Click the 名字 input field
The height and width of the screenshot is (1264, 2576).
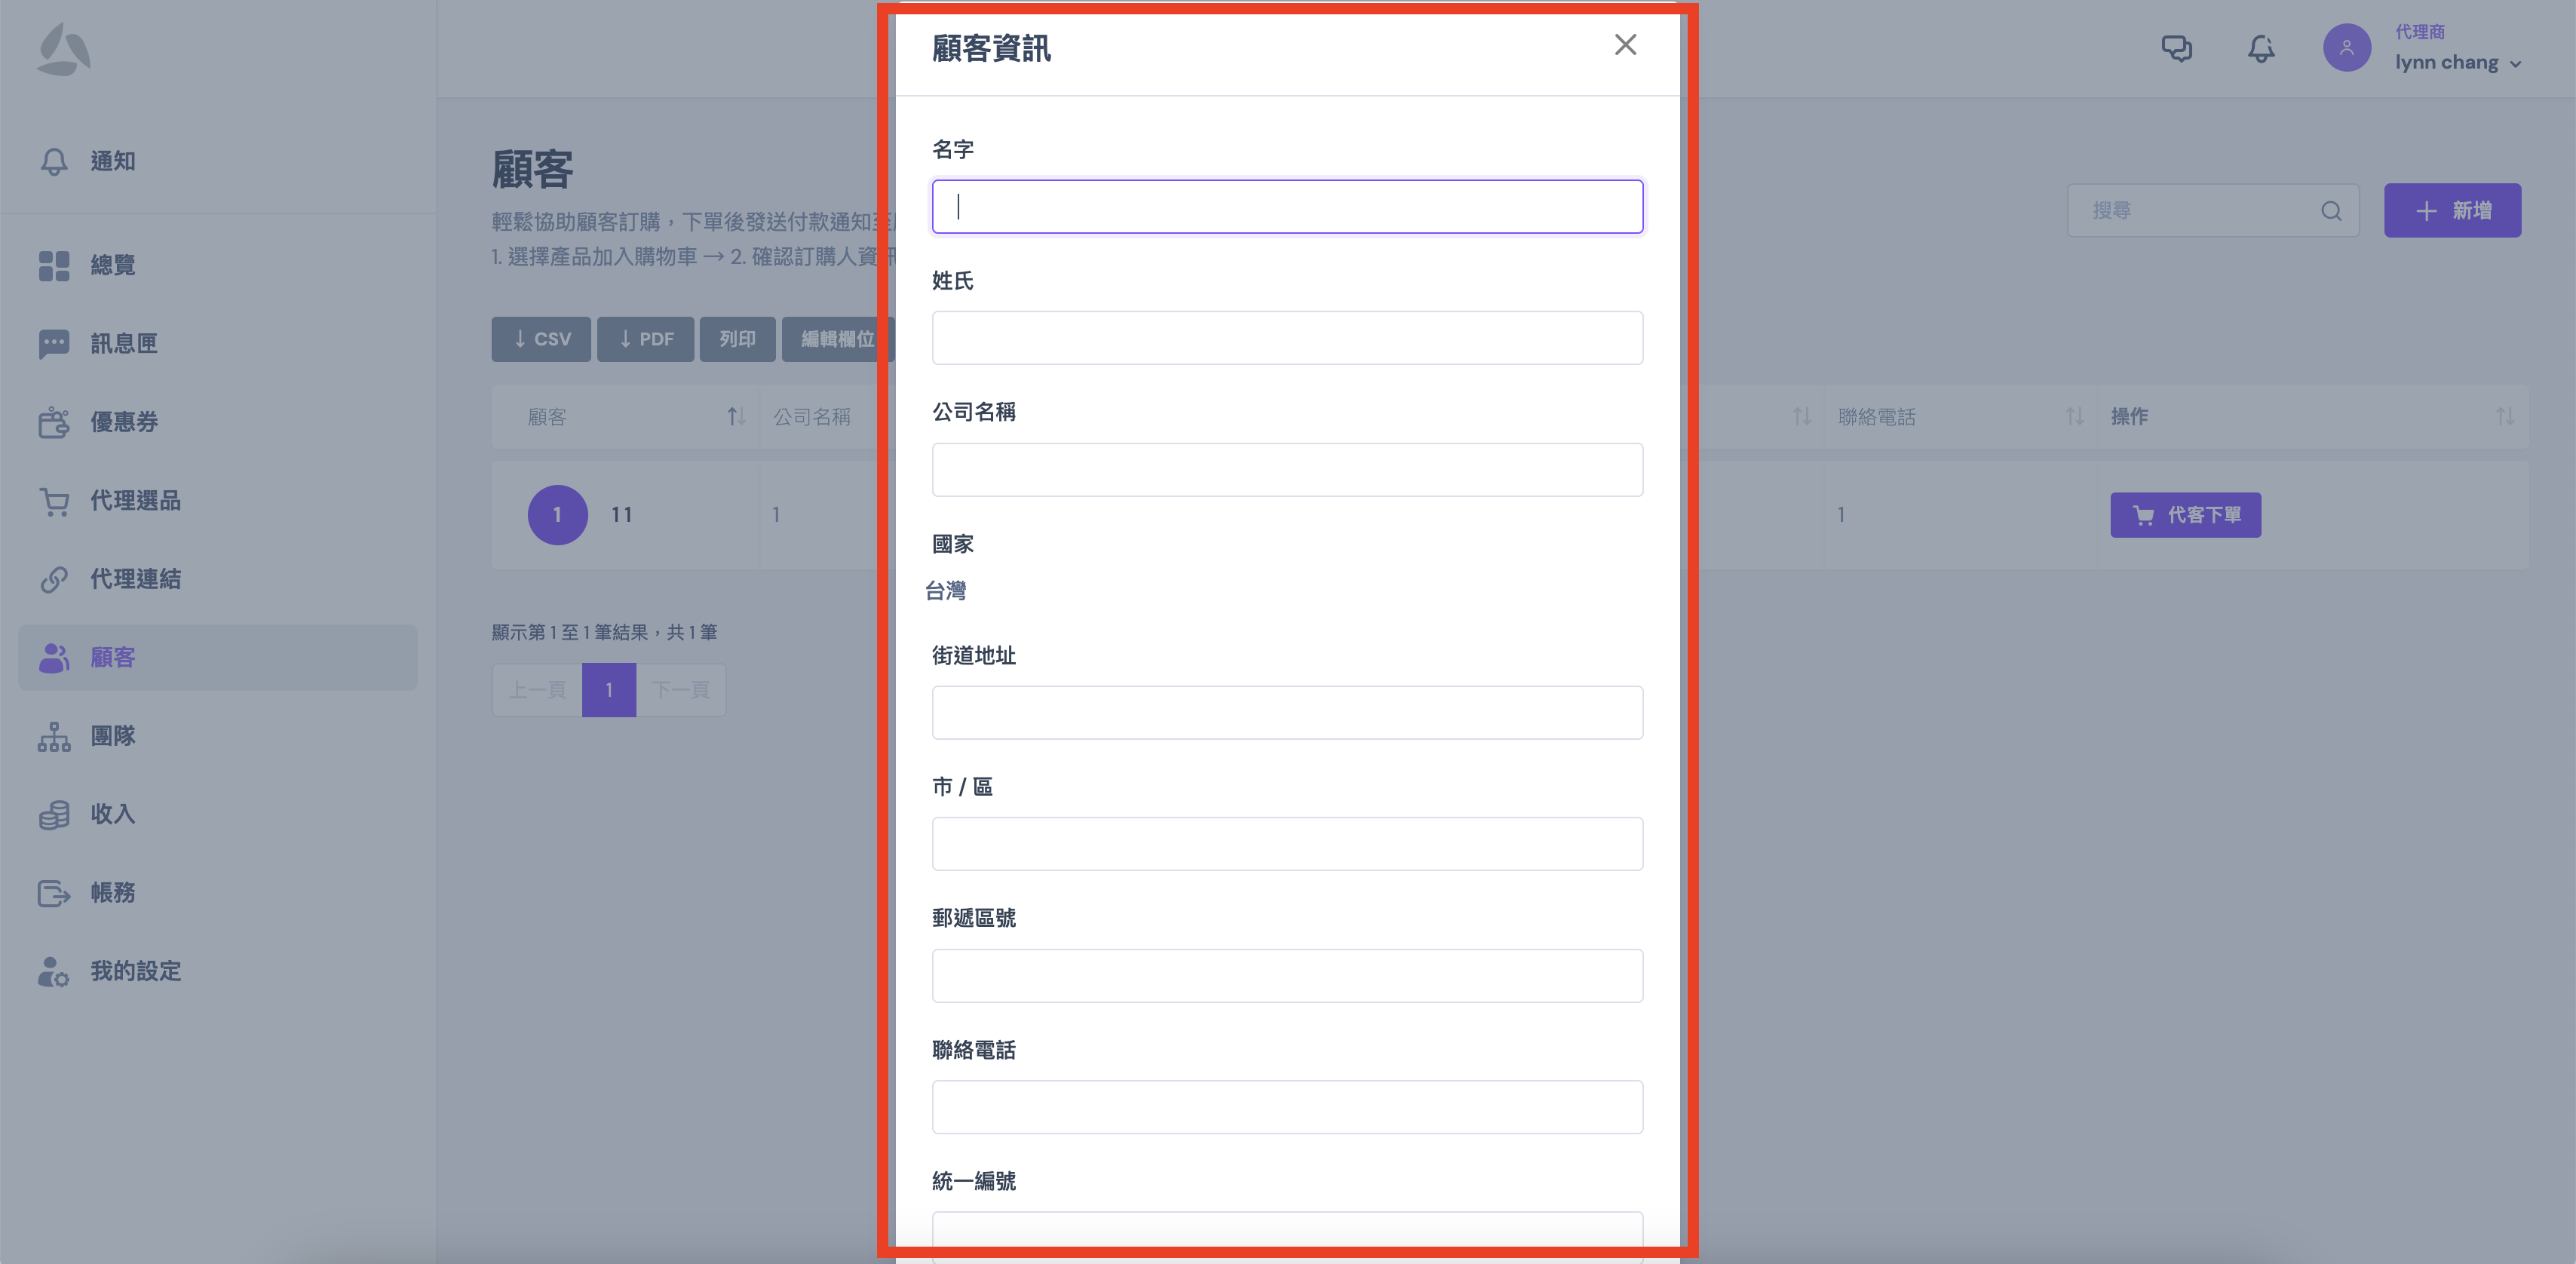[x=1286, y=207]
